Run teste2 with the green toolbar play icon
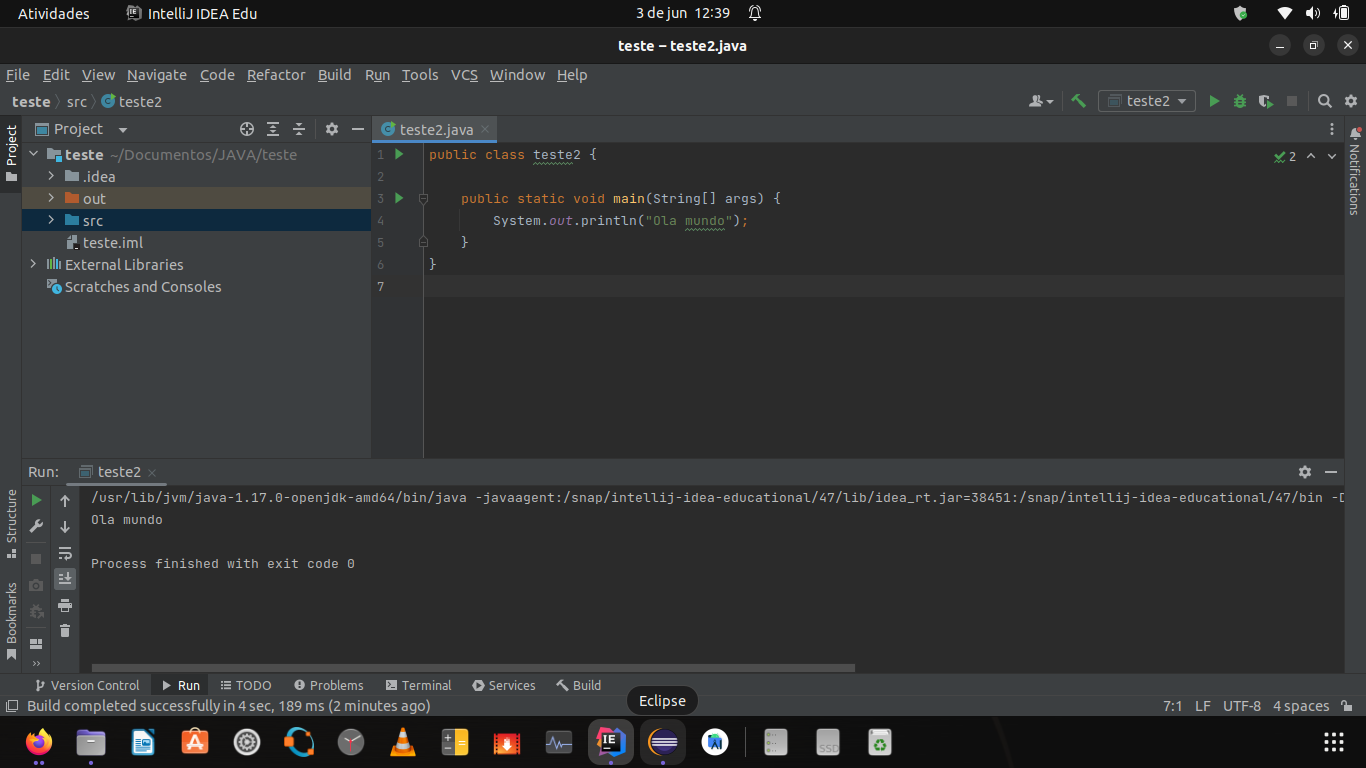The height and width of the screenshot is (768, 1366). coord(1214,101)
